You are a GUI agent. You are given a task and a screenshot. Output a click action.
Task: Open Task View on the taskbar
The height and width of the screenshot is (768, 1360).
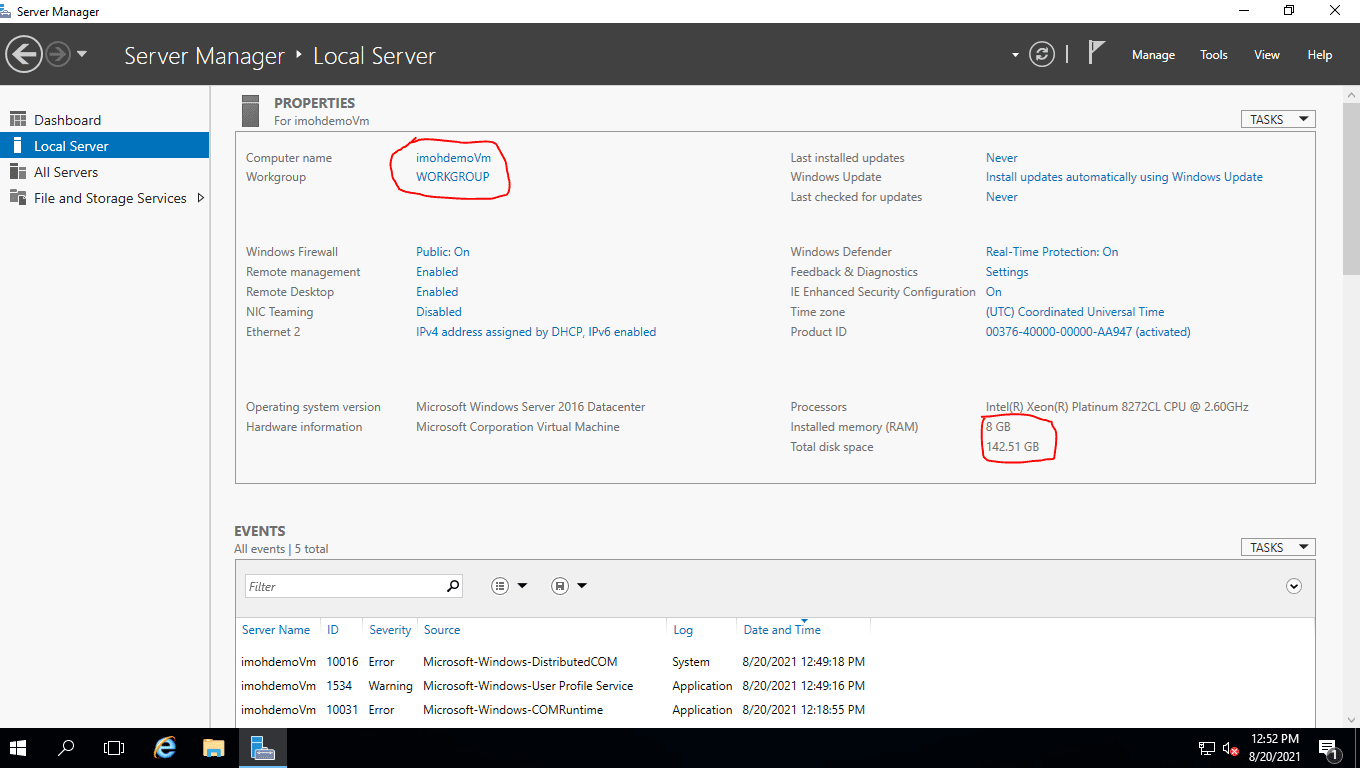[x=114, y=748]
